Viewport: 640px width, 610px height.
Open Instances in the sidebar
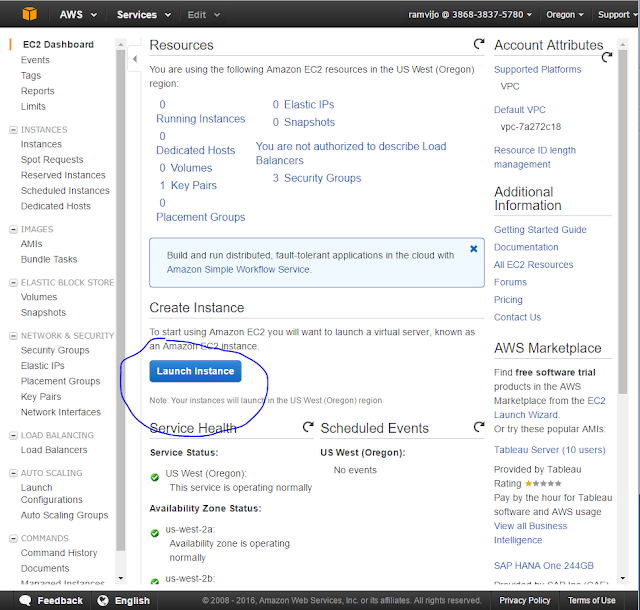point(41,144)
